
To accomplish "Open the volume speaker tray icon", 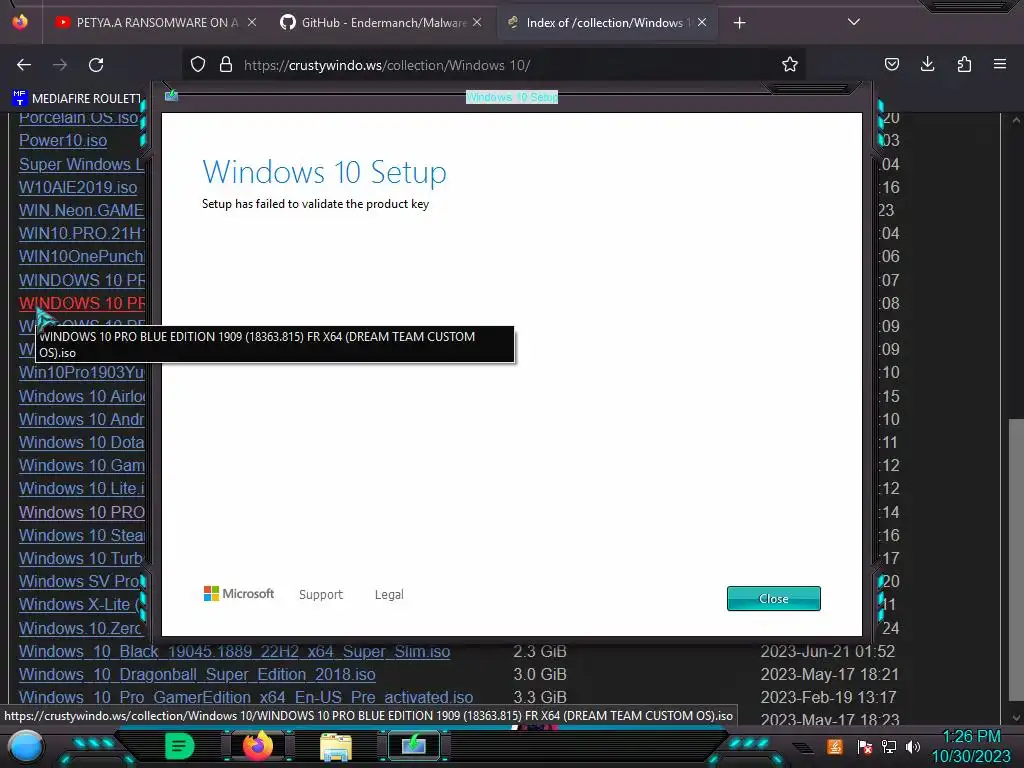I will click(913, 747).
